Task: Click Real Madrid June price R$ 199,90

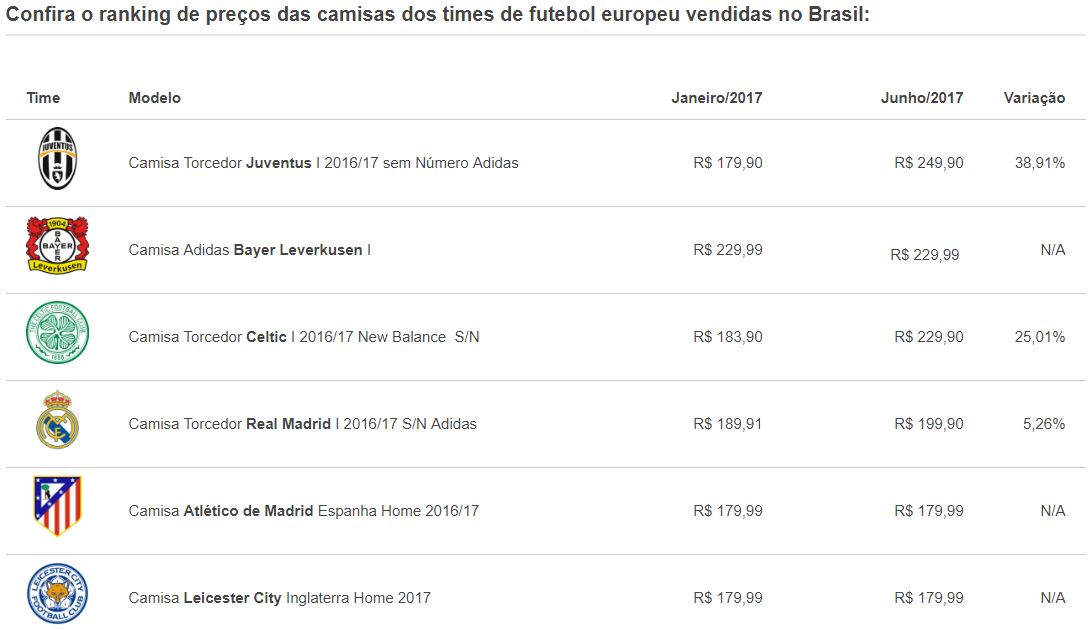Action: pyautogui.click(x=928, y=424)
